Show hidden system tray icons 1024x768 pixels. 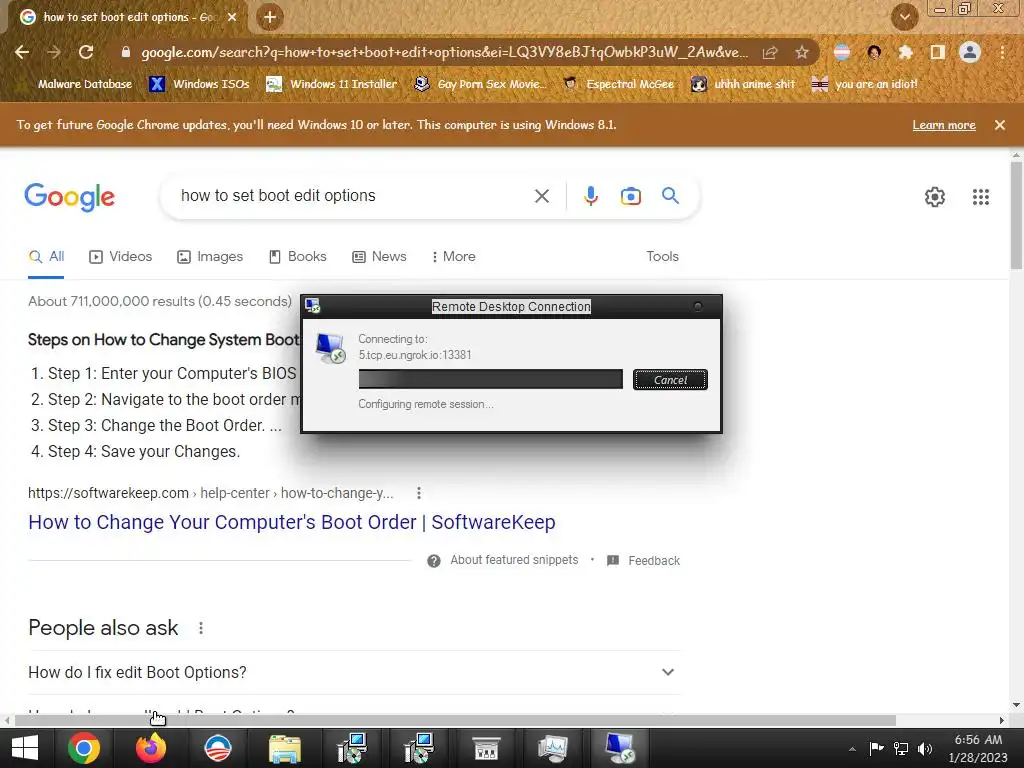coord(852,749)
